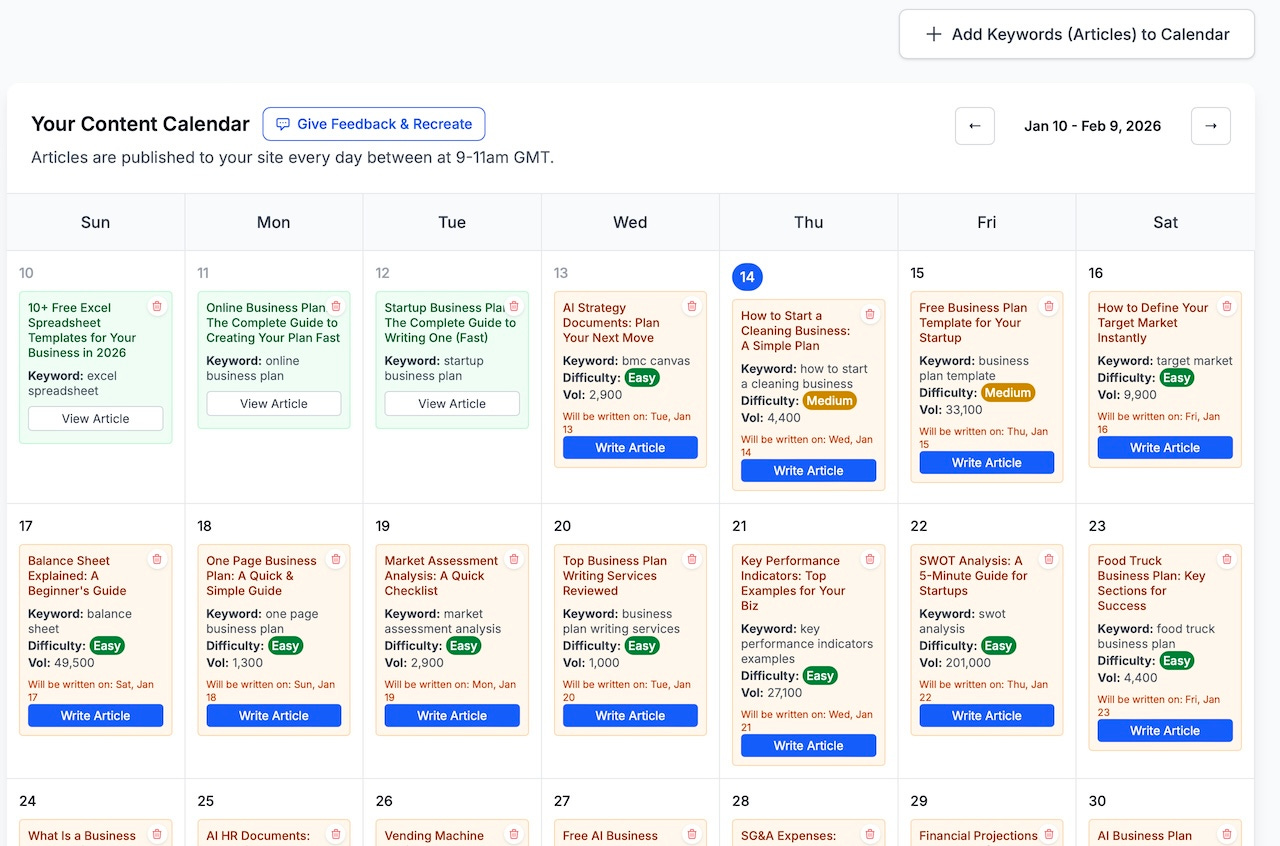The width and height of the screenshot is (1280, 846).
Task: Click the Sun column header
Action: point(95,222)
